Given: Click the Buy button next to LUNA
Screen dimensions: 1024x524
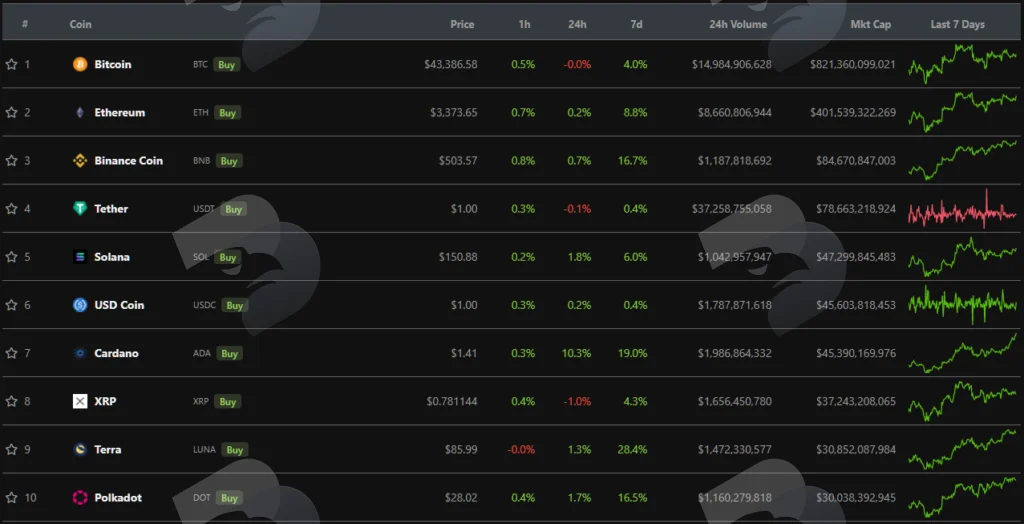Looking at the screenshot, I should 234,450.
